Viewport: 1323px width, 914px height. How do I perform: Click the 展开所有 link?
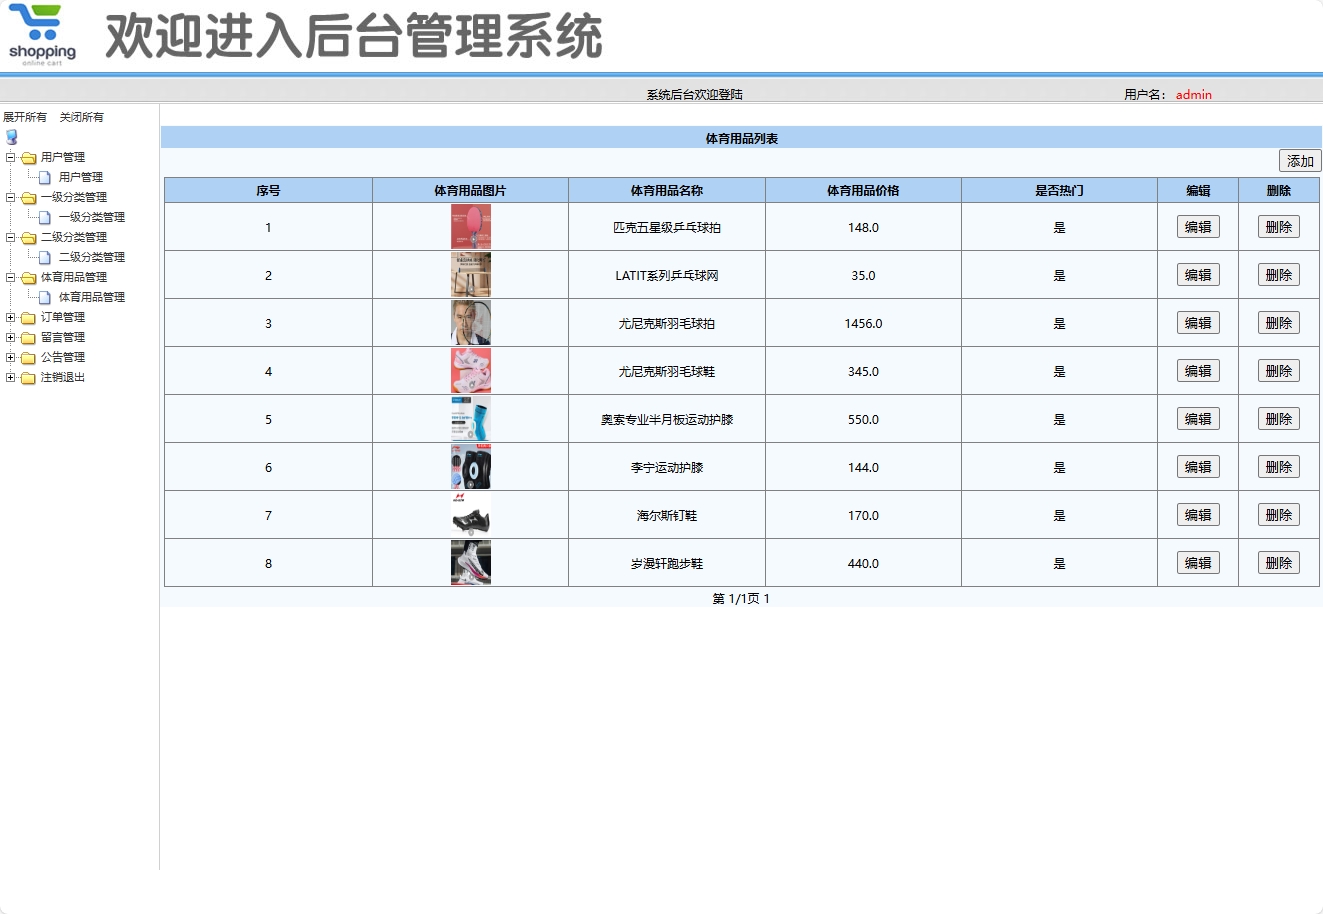click(27, 116)
